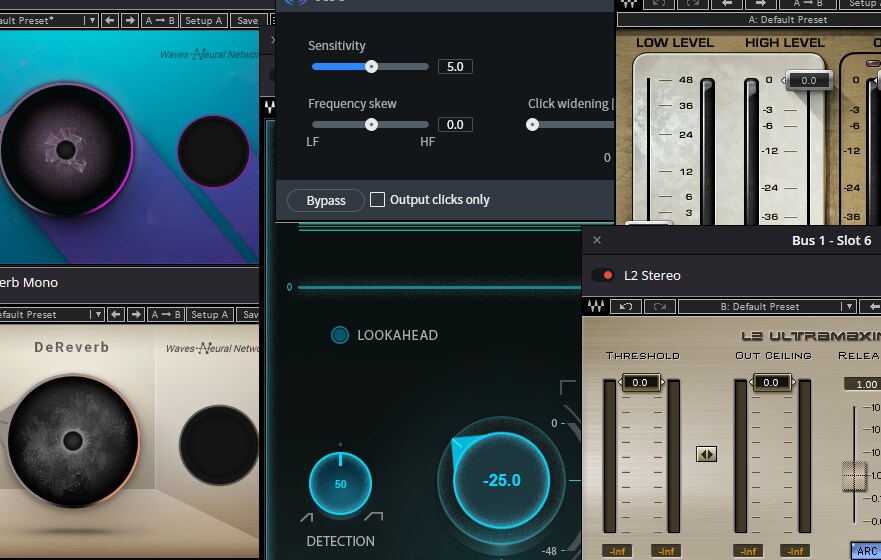Viewport: 881px width, 560px height.
Task: Click the large threshold knob showing -25.0
Action: 501,481
